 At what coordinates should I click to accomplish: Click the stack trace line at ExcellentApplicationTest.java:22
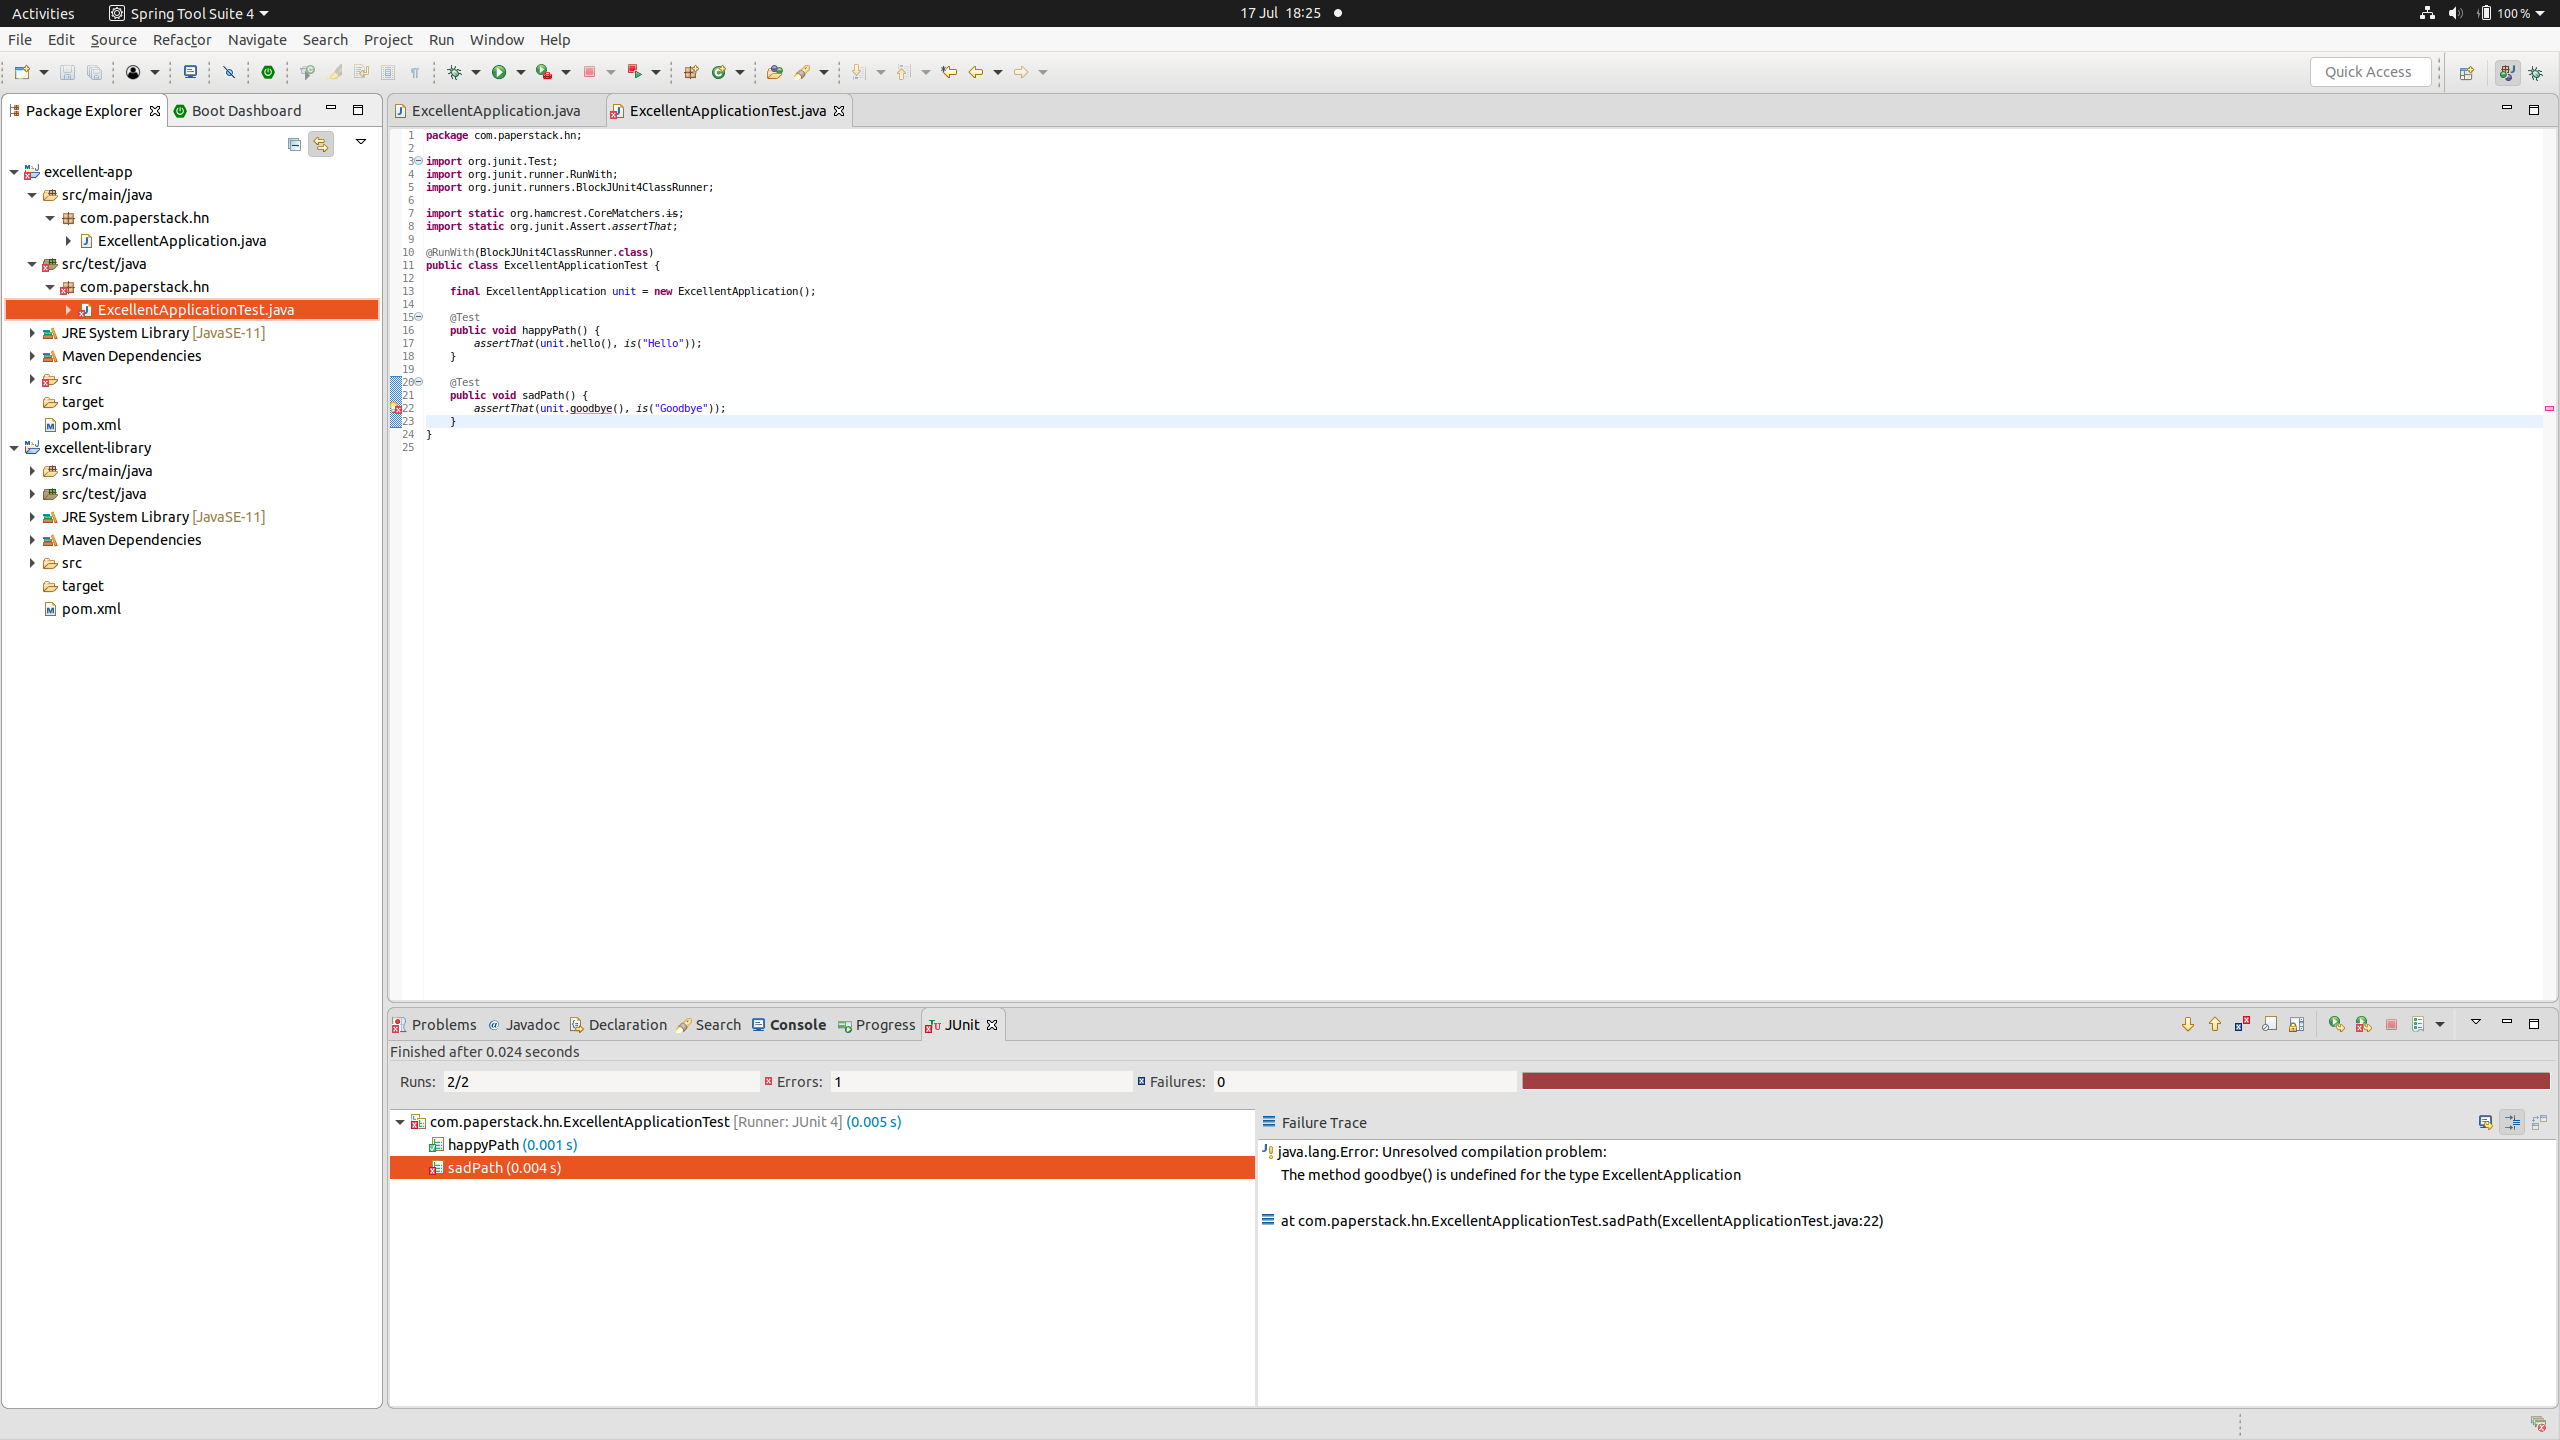point(1581,1221)
